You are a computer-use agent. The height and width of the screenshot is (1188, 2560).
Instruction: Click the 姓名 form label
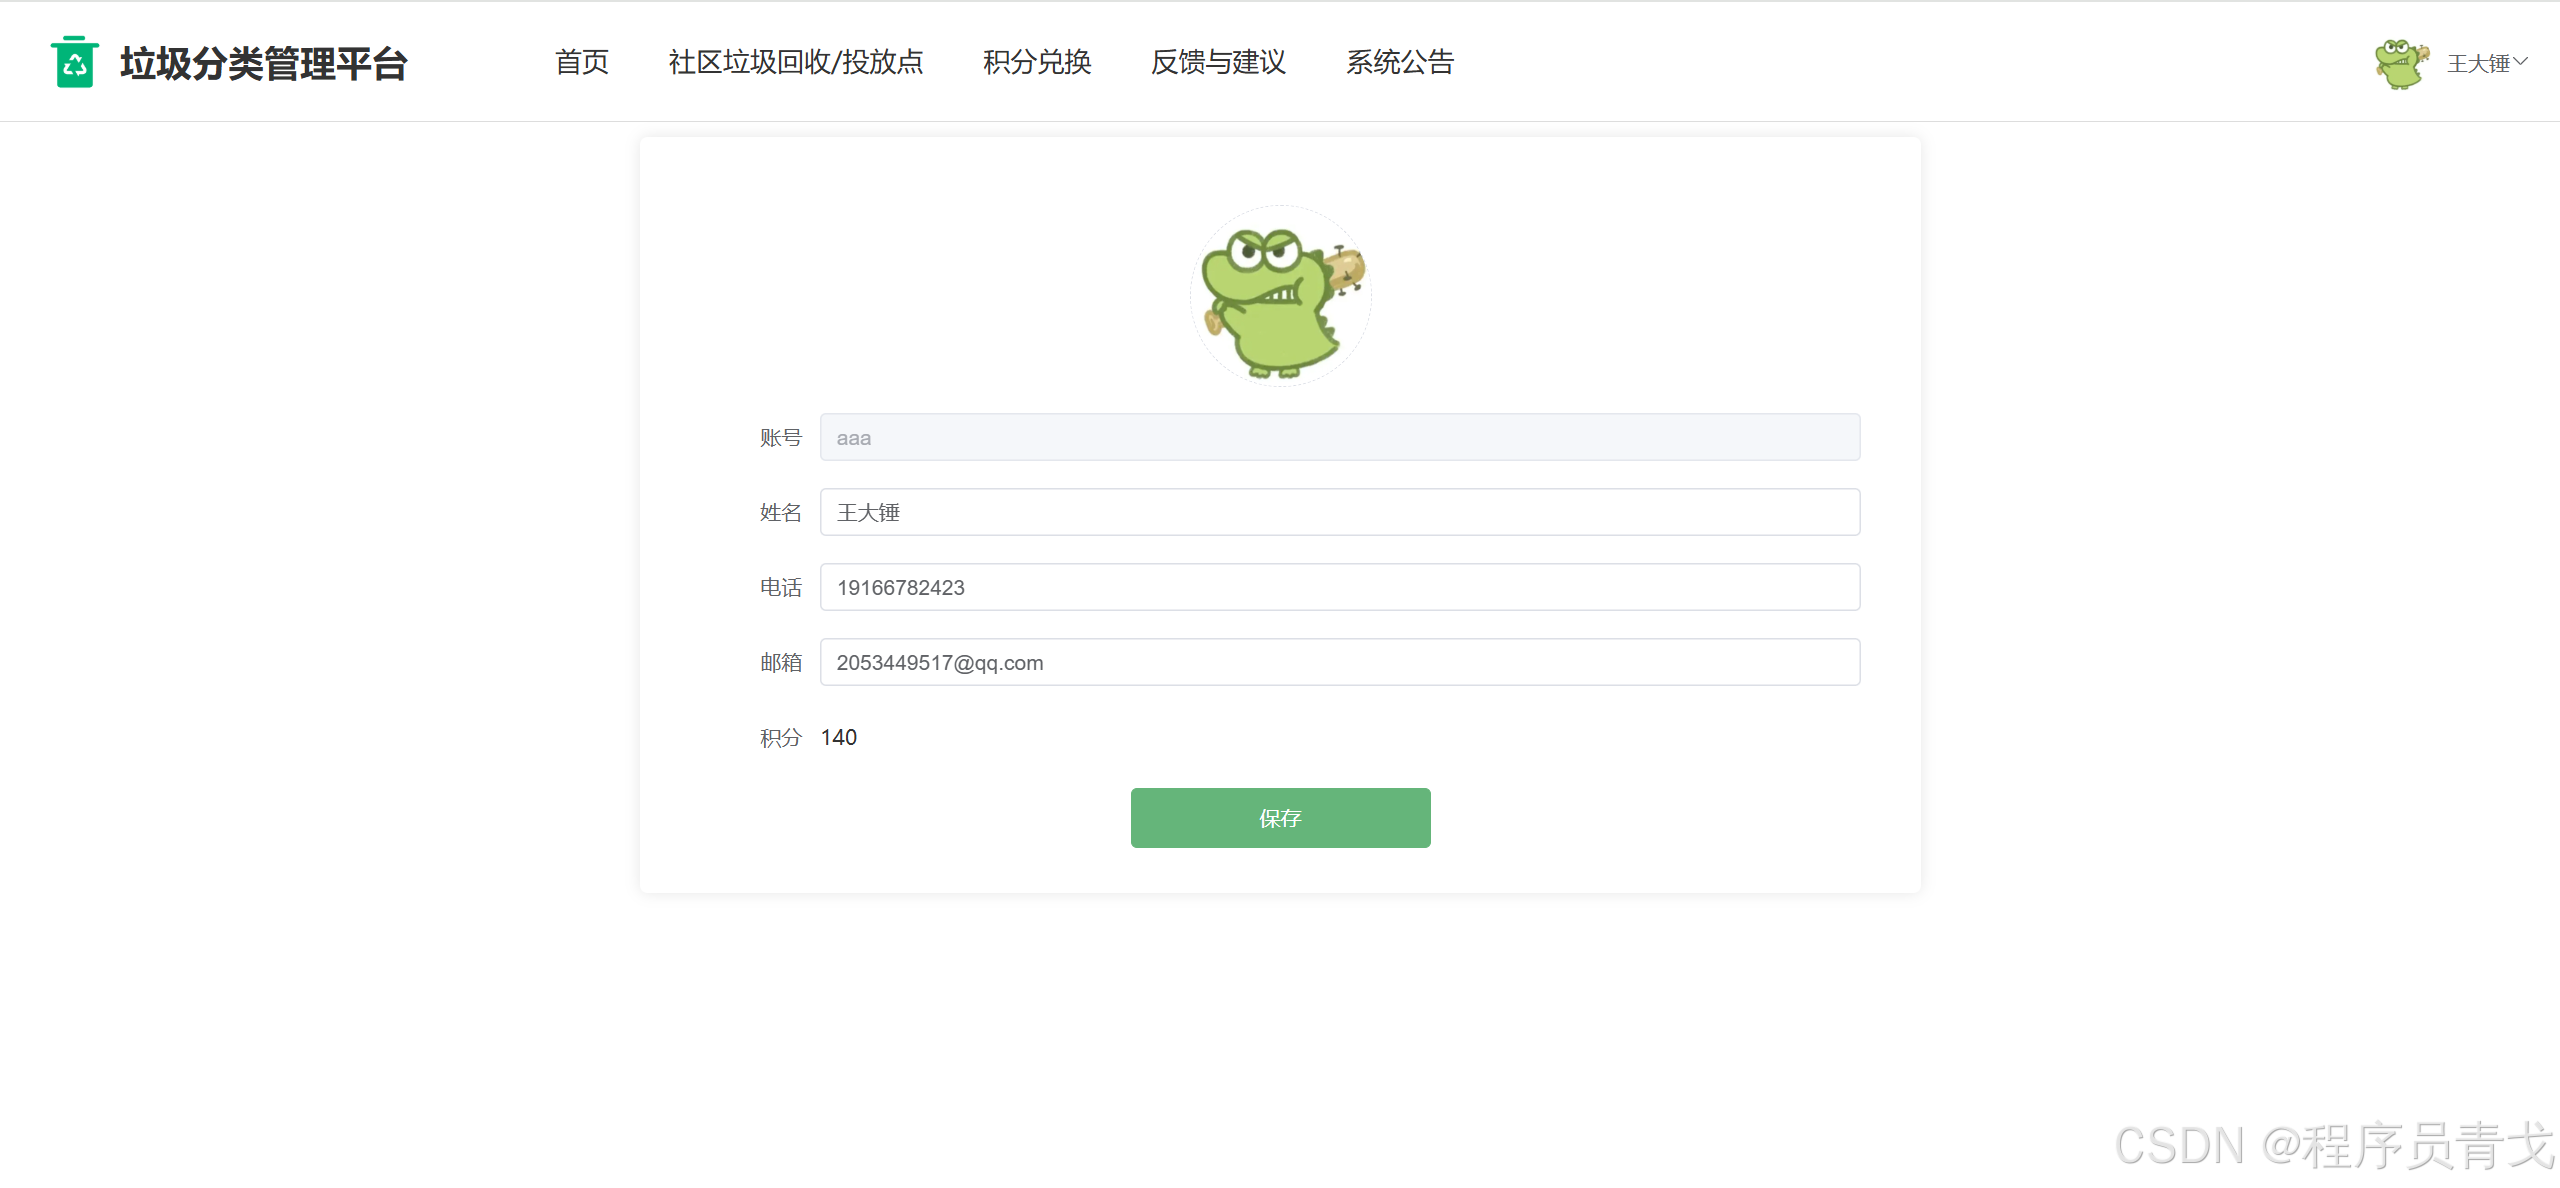point(780,512)
